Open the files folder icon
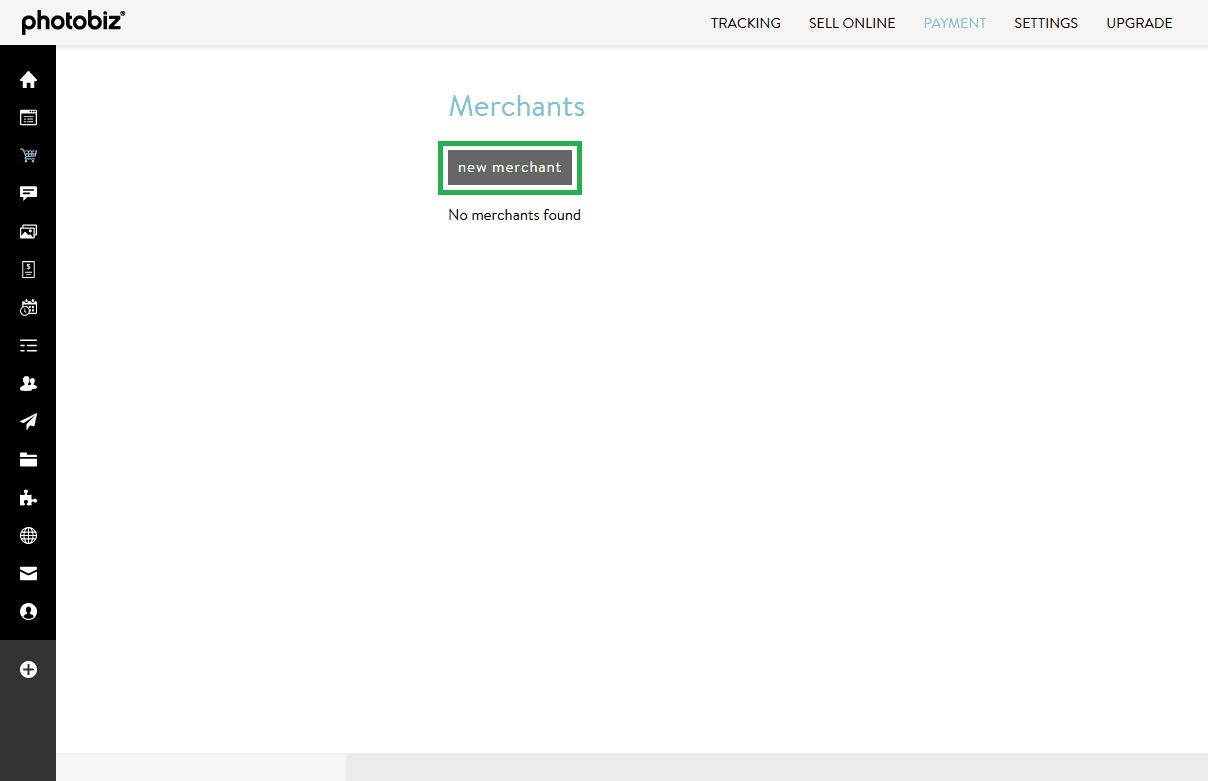Image resolution: width=1208 pixels, height=781 pixels. point(28,459)
